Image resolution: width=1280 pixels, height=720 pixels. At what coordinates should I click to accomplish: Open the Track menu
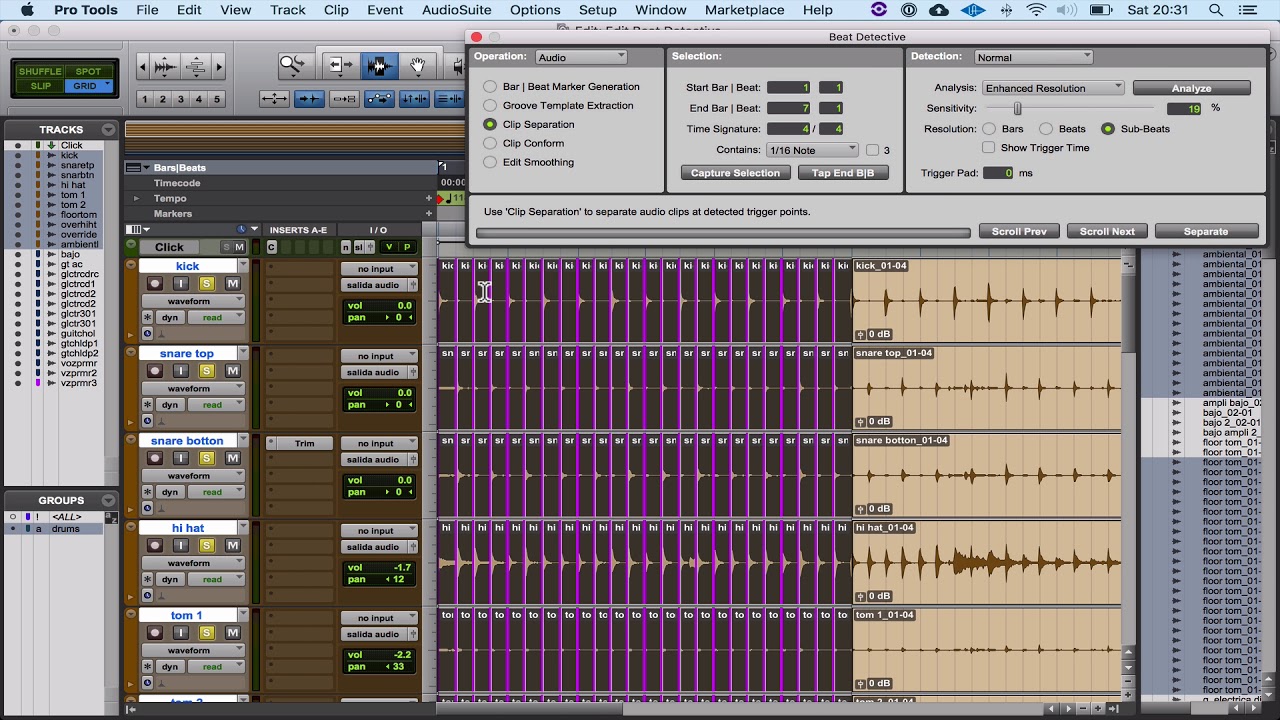pyautogui.click(x=288, y=10)
